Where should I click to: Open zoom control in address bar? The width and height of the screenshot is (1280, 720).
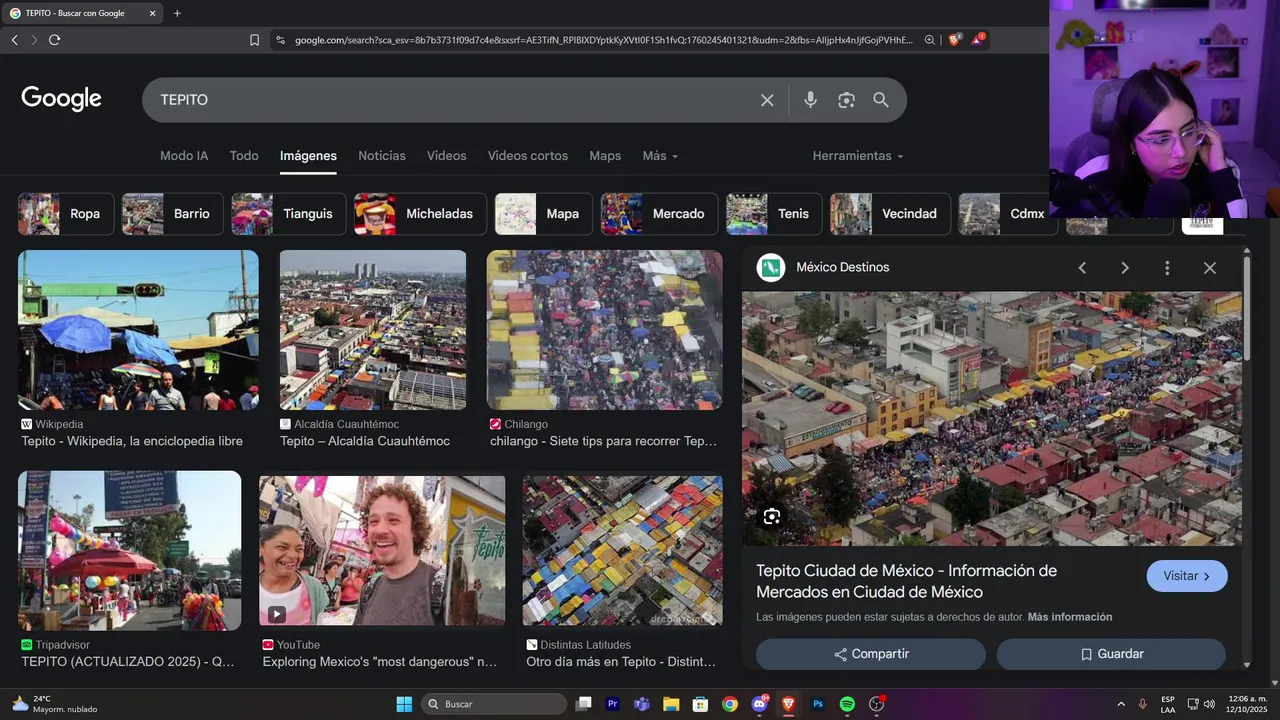click(x=930, y=40)
